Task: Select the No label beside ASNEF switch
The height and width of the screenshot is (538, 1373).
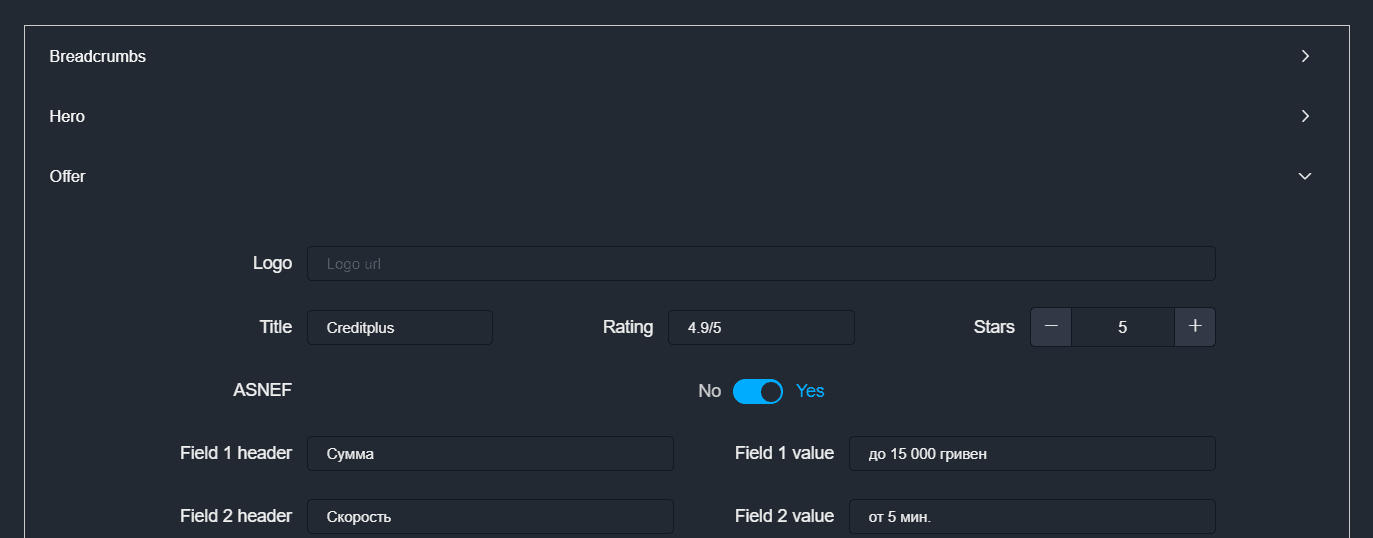Action: point(710,391)
